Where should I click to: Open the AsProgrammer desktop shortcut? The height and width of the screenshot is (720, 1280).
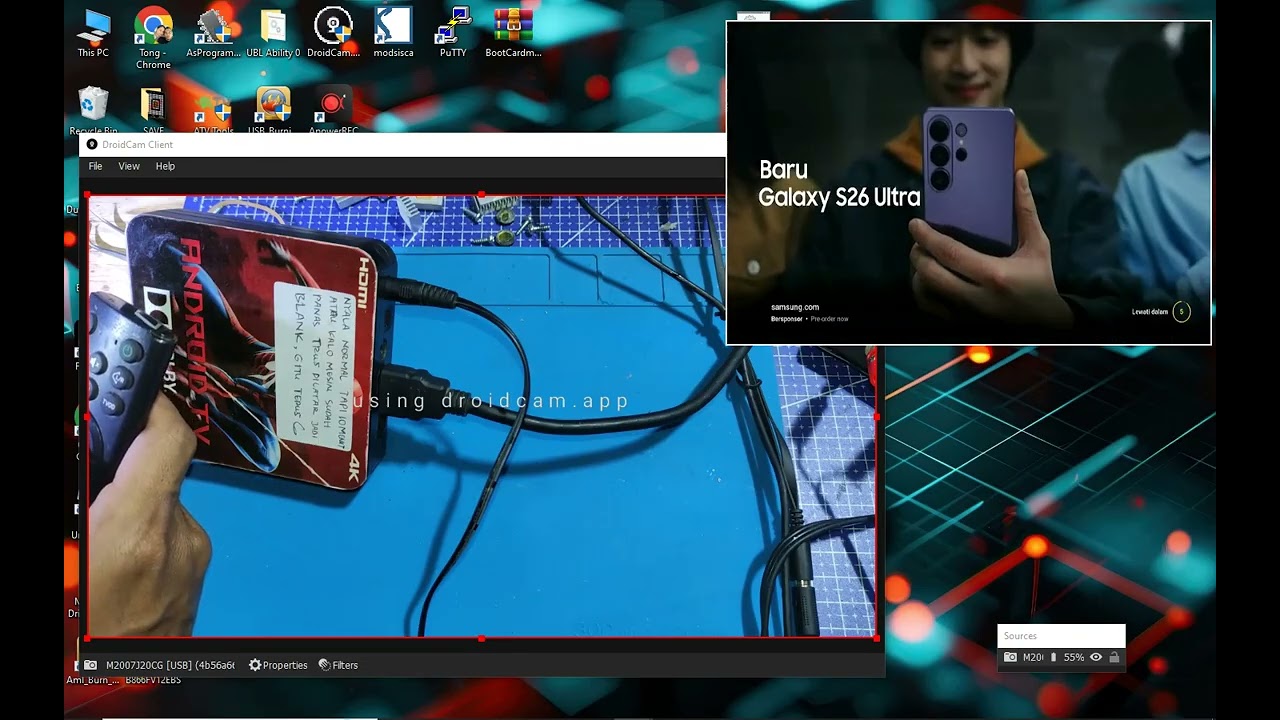tap(213, 33)
